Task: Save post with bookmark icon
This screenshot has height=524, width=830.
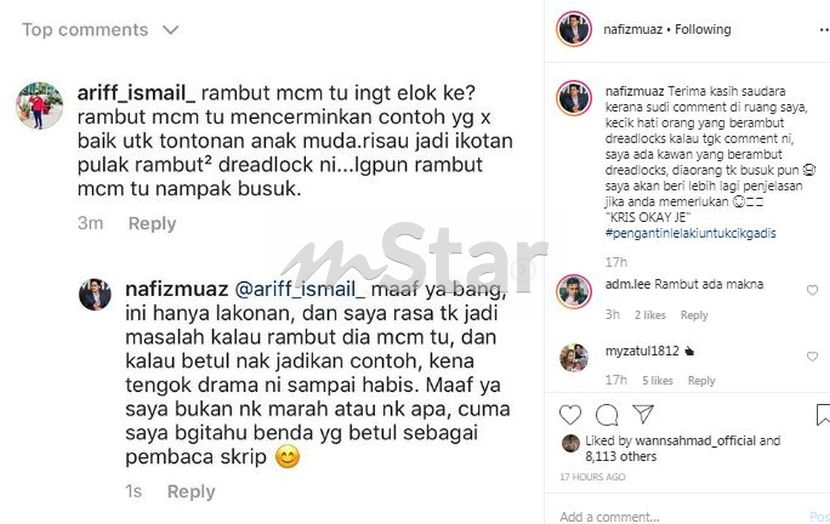Action: [x=823, y=414]
